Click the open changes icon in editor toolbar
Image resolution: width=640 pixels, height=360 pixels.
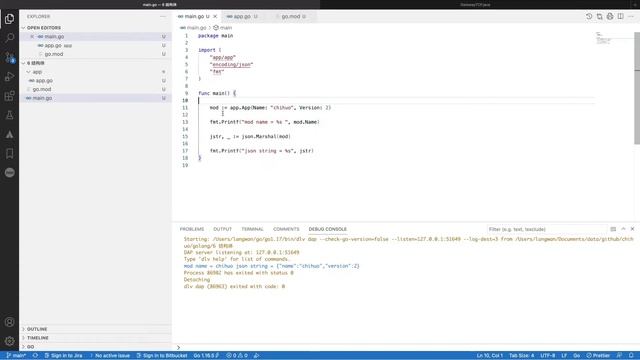599,16
